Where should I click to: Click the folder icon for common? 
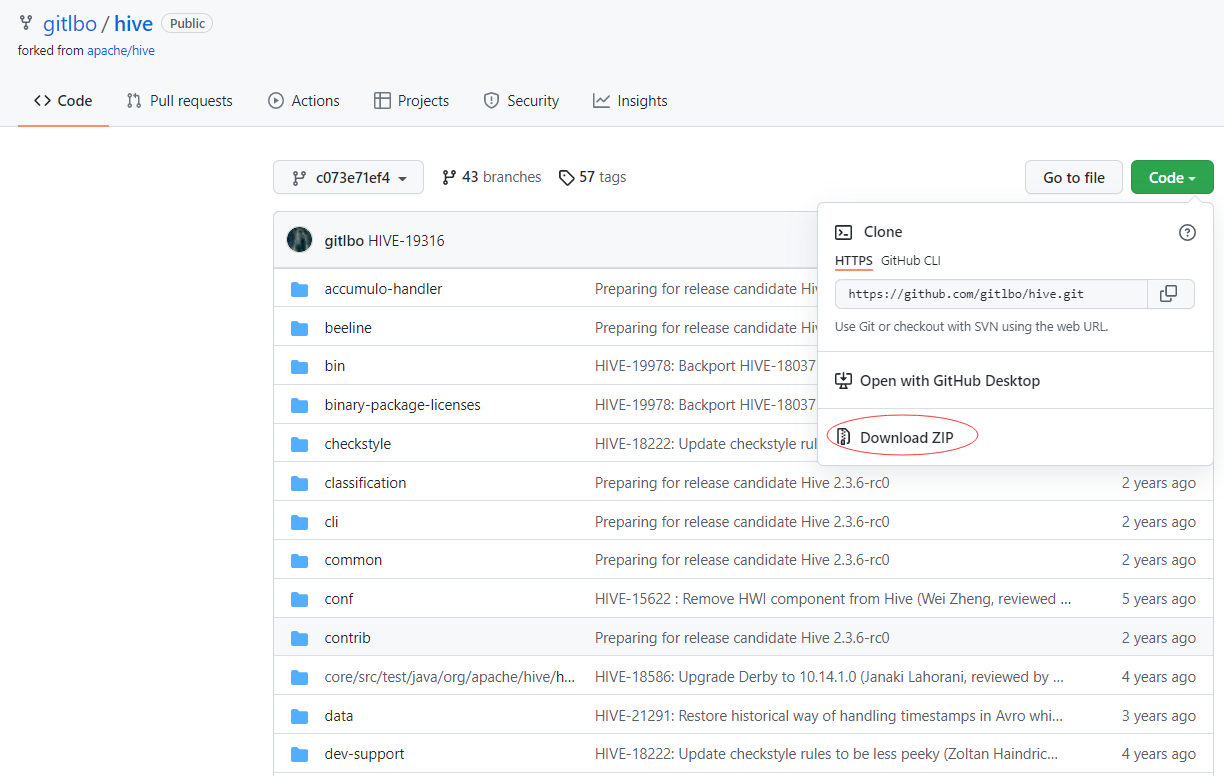click(299, 560)
